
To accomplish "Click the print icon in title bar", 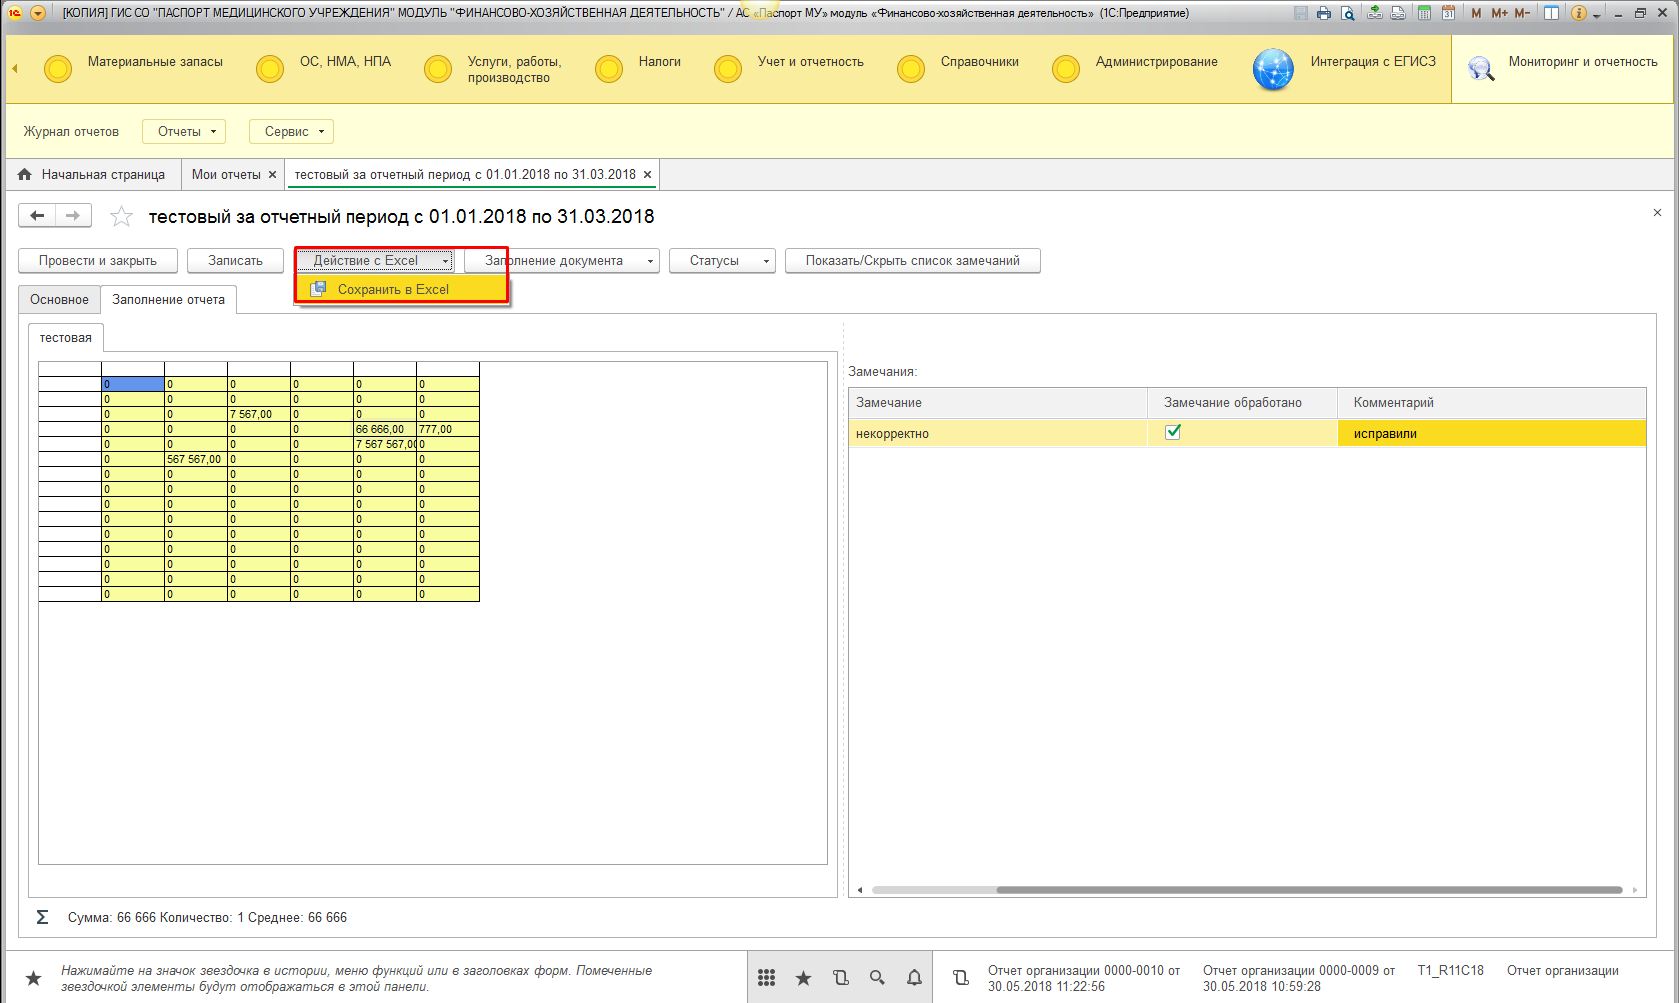I will 1324,13.
